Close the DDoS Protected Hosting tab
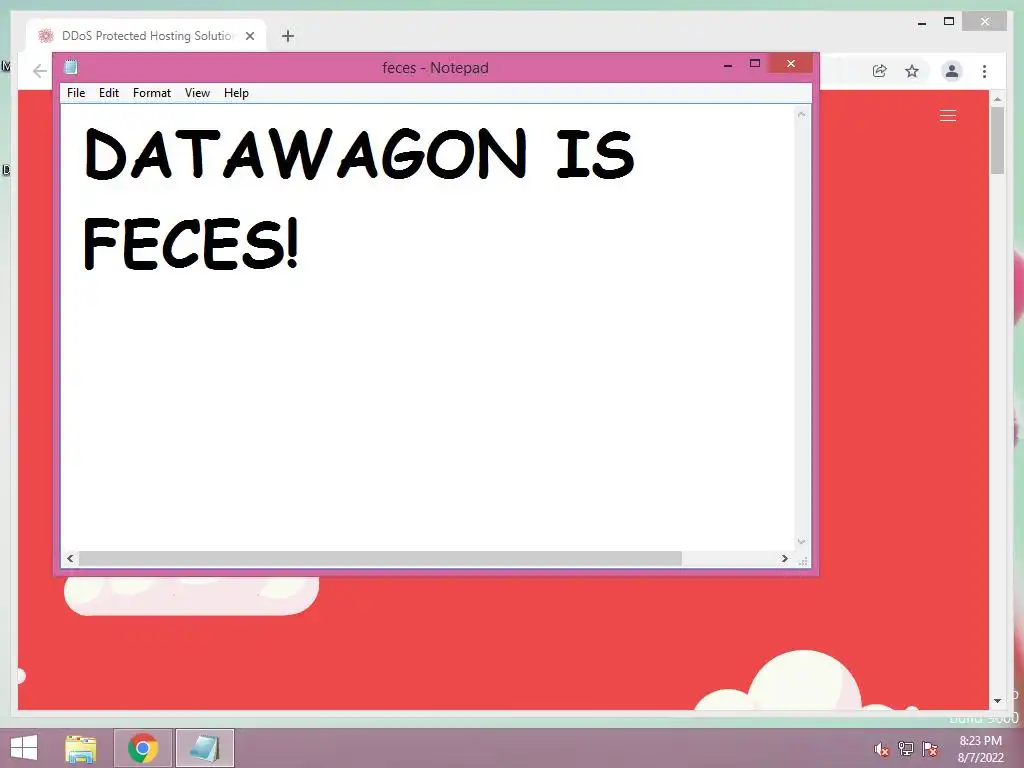The width and height of the screenshot is (1024, 768). (249, 36)
